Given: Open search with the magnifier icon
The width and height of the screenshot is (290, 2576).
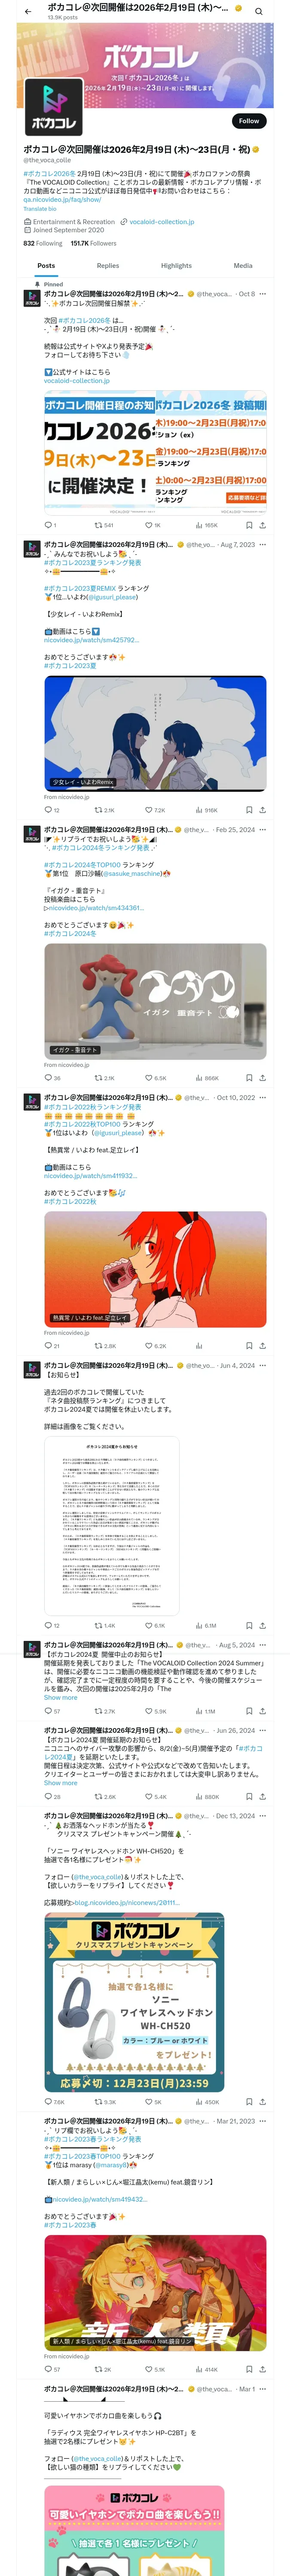Looking at the screenshot, I should 258,12.
